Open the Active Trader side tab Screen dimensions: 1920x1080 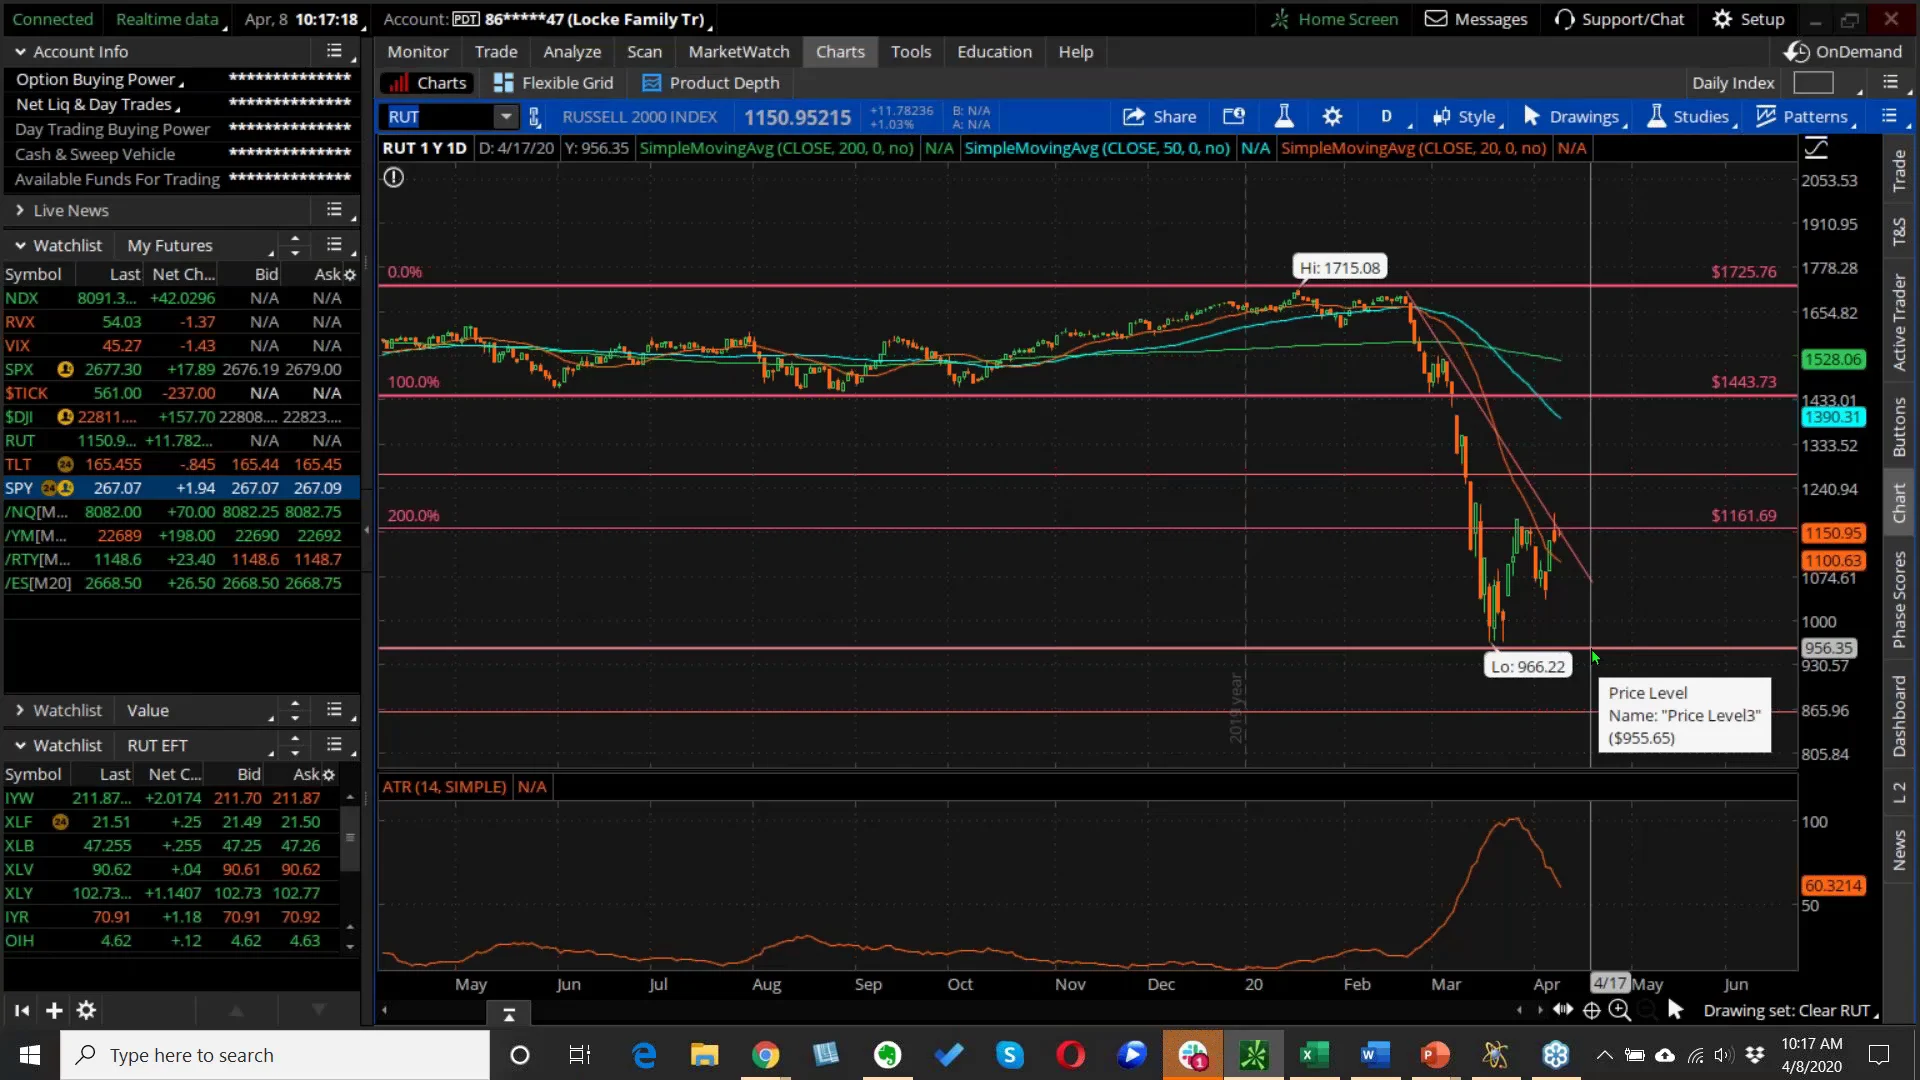click(x=1900, y=322)
